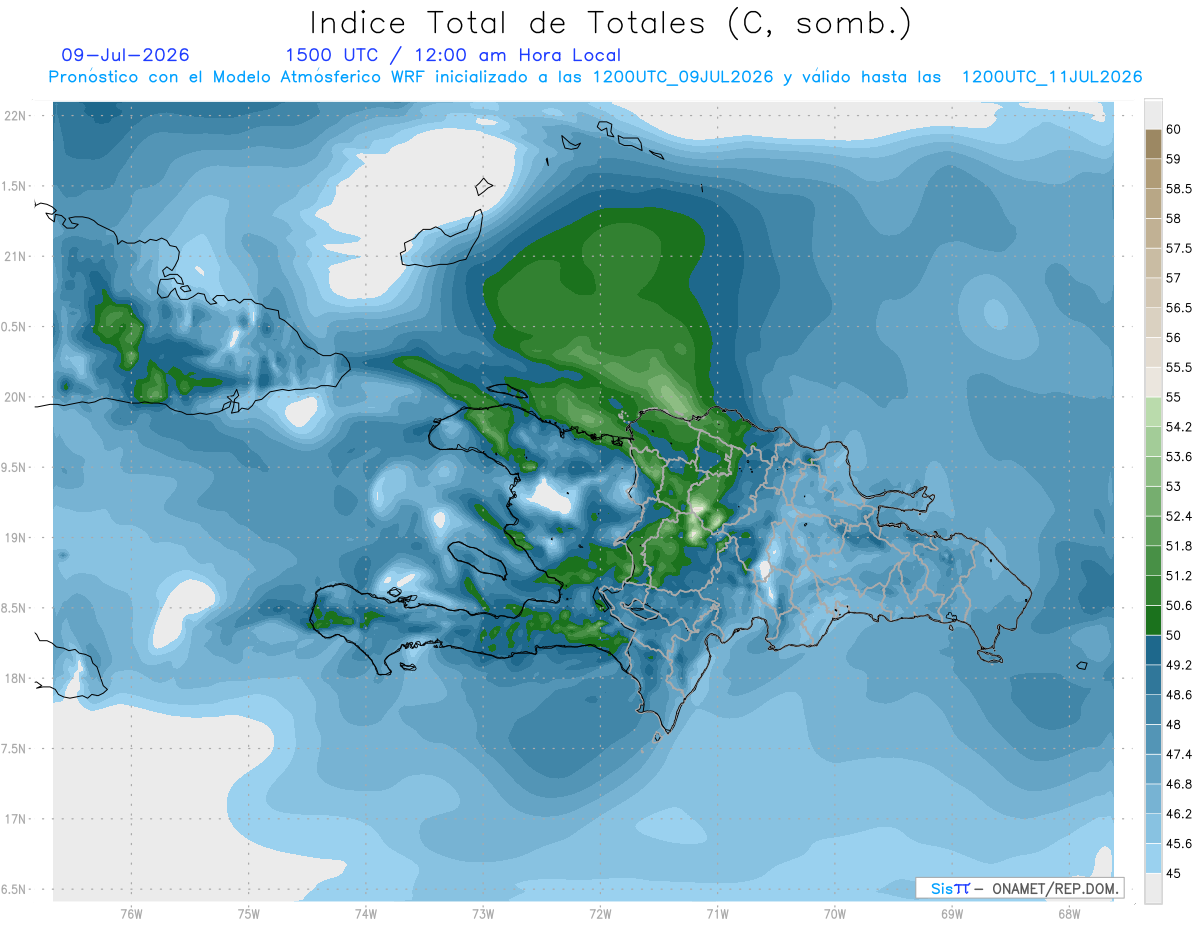Click the colorbar value "57.5"
This screenshot has height=927, width=1200.
[1180, 248]
